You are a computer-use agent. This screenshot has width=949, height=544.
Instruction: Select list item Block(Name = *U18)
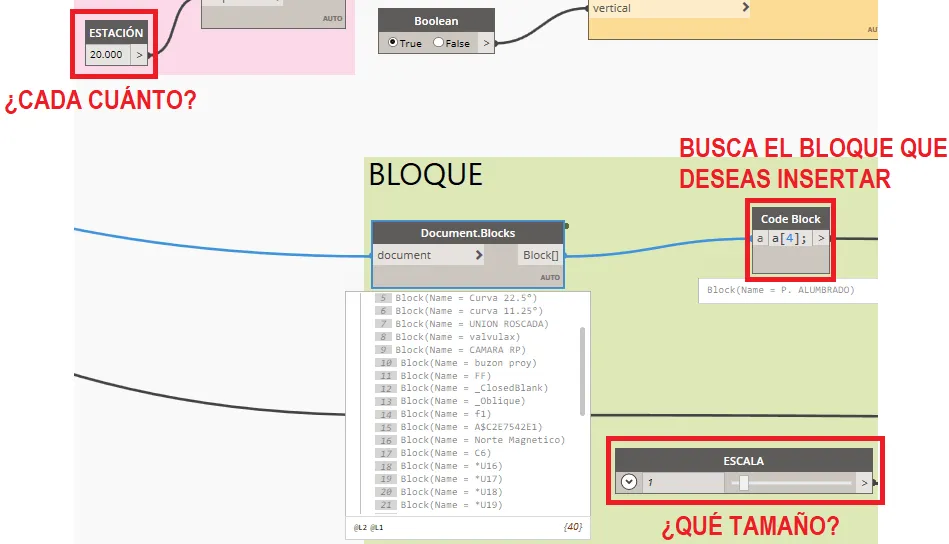tap(452, 492)
